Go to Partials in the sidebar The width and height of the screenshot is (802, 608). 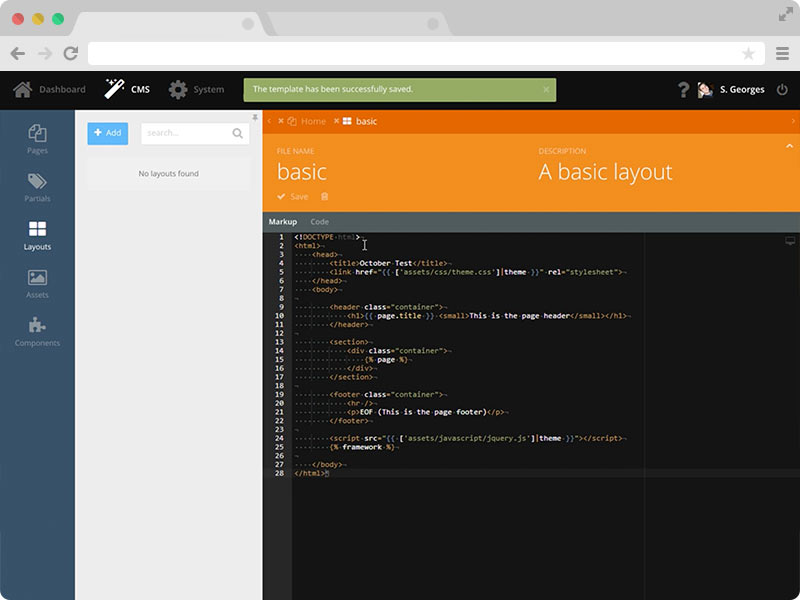(37, 187)
